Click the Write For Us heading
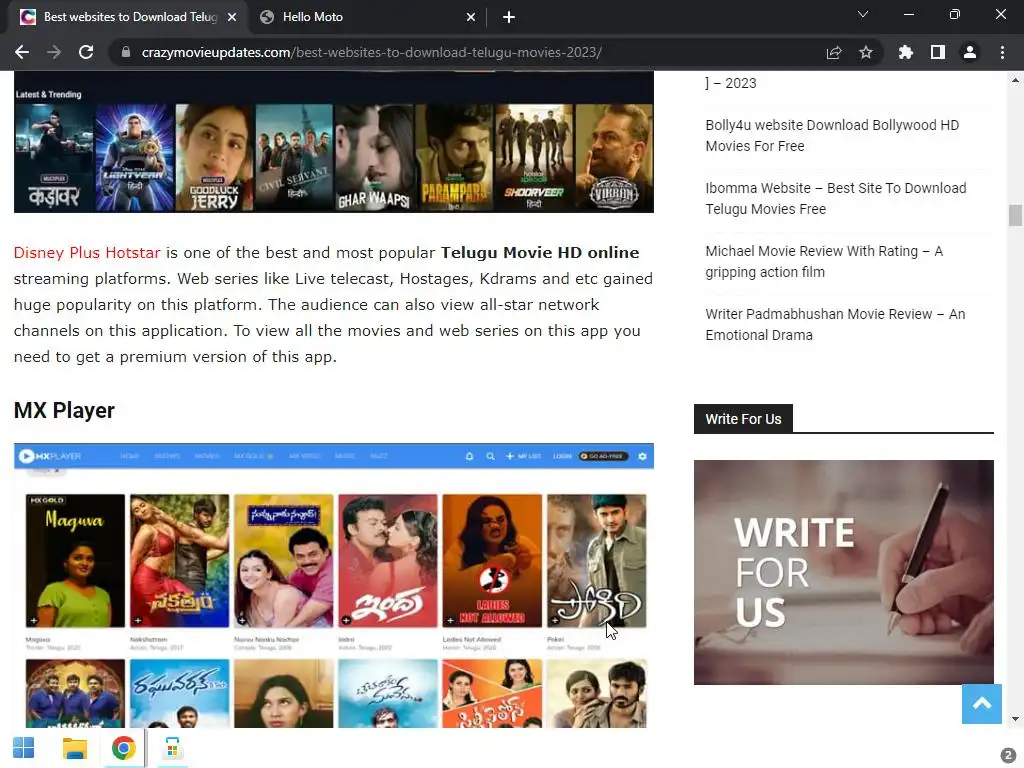This screenshot has width=1024, height=768. [743, 419]
